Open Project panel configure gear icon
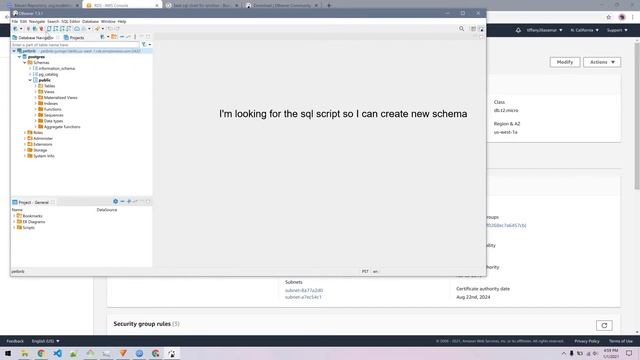640x360 pixels. point(116,202)
